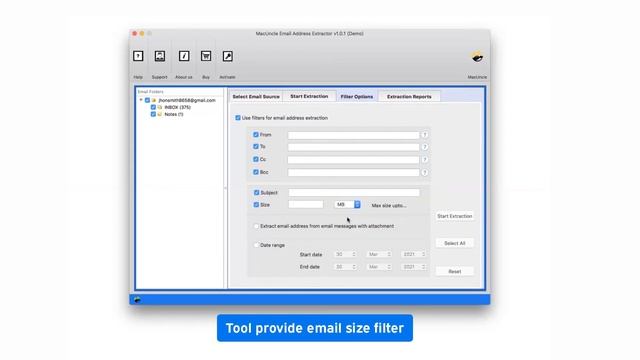Click the MacUncle logo icon
The width and height of the screenshot is (640, 360).
[477, 57]
